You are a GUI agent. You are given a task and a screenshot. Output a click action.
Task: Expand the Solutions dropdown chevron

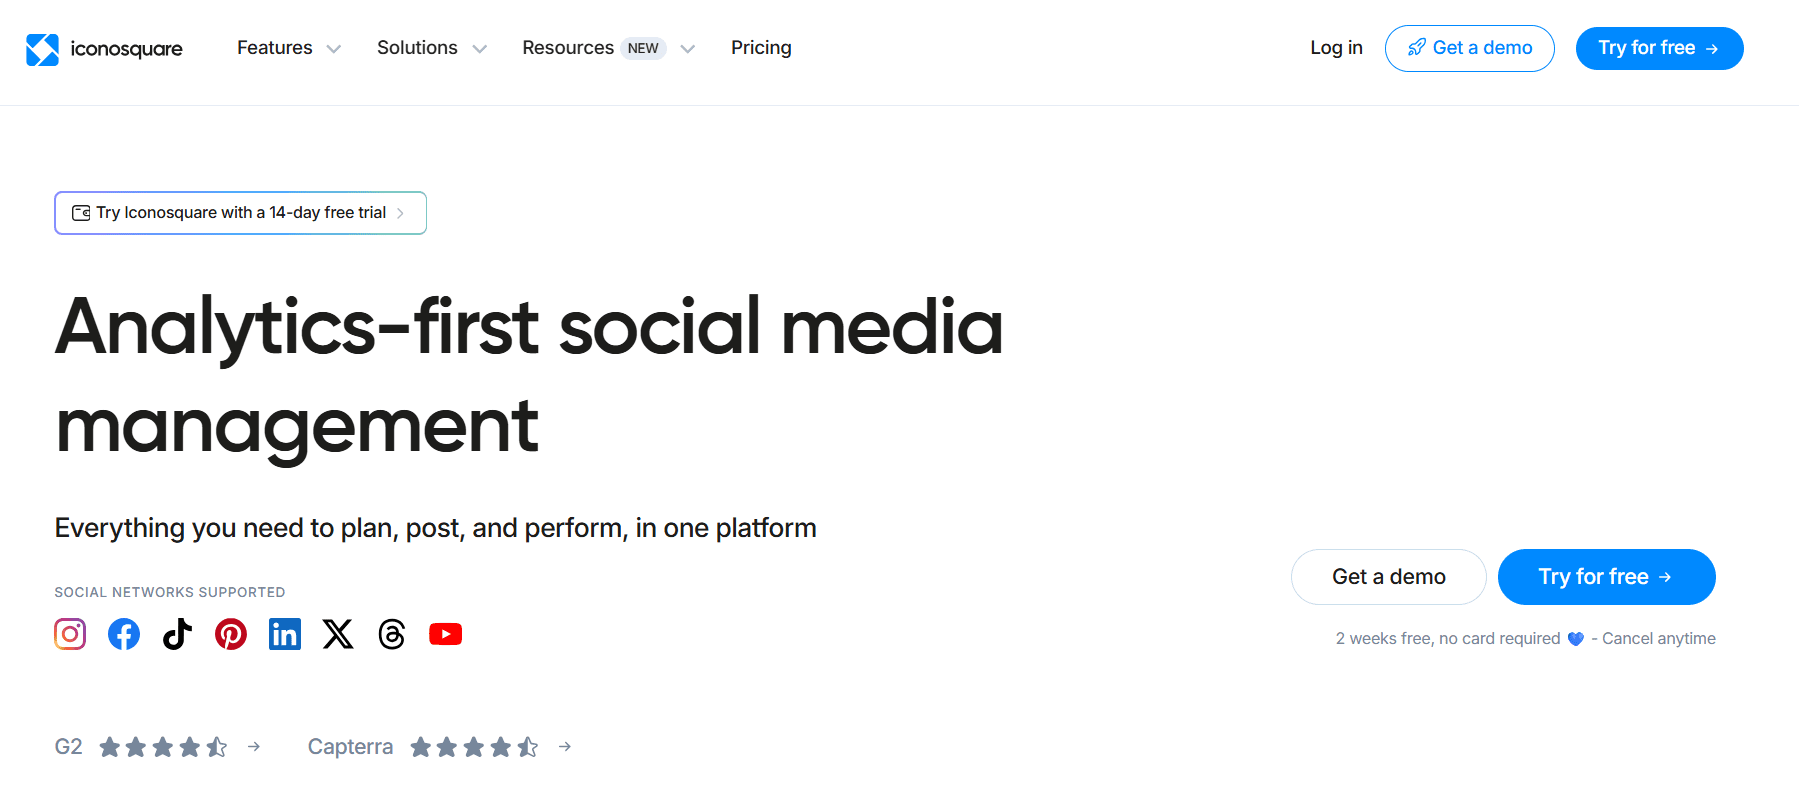tap(480, 49)
